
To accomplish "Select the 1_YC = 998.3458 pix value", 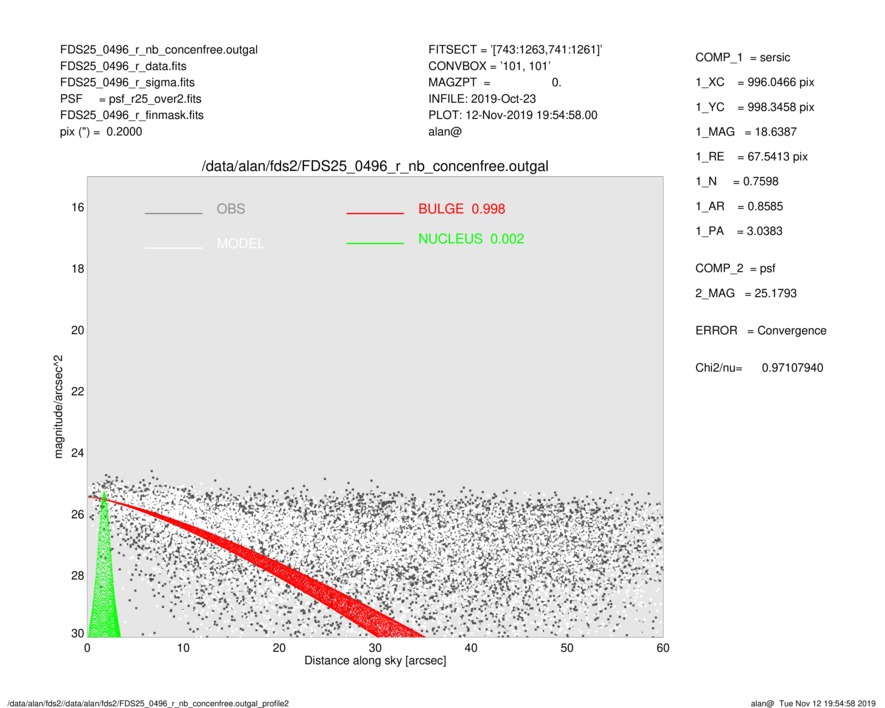I will (755, 107).
